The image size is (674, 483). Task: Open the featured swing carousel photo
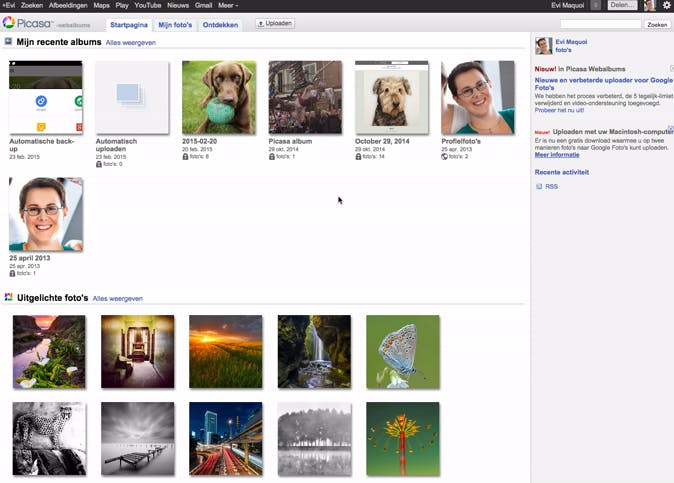click(x=403, y=438)
